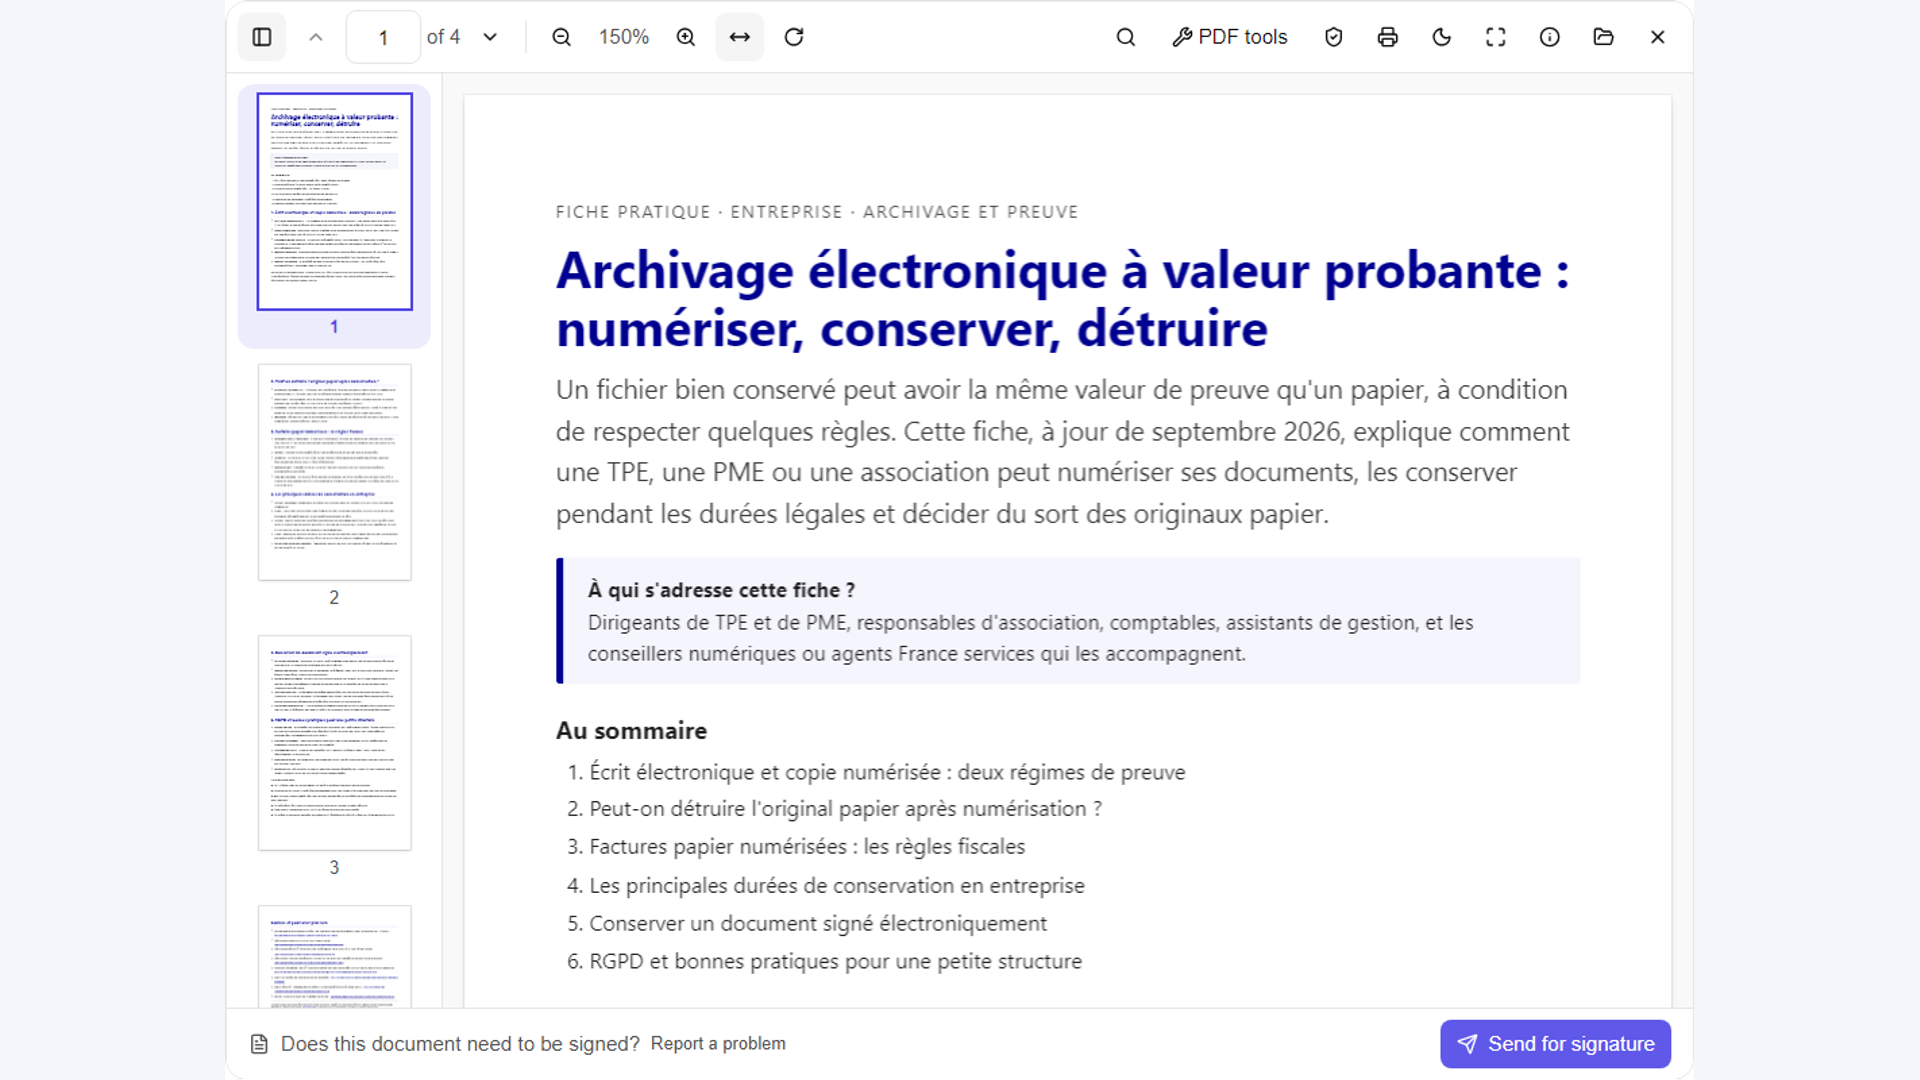Click the 150% zoom level
This screenshot has width=1920, height=1080.
point(624,37)
